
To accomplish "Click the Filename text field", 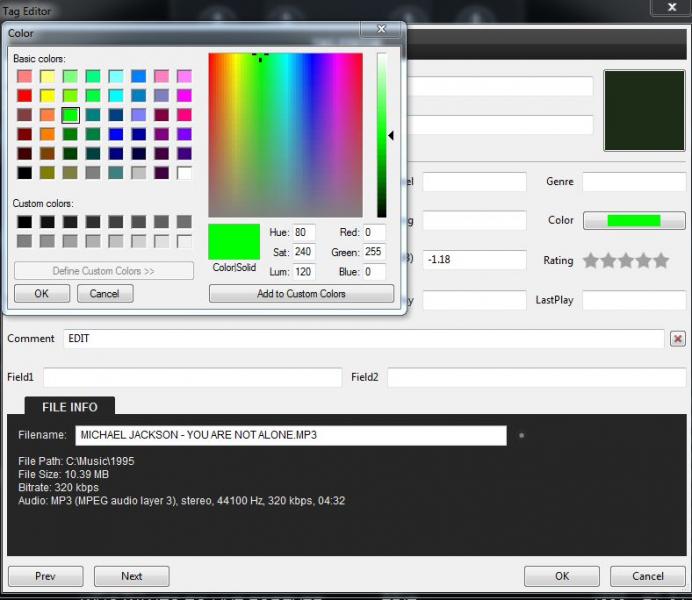I will 290,436.
